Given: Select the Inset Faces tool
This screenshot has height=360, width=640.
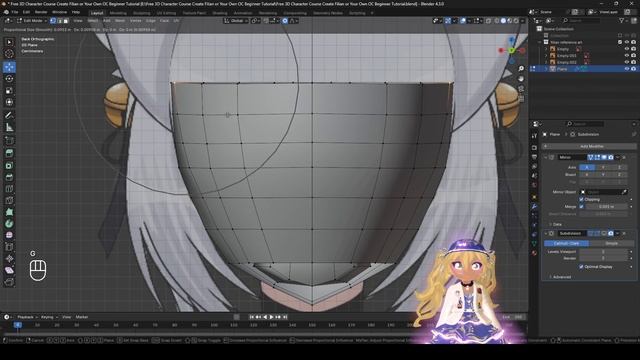Looking at the screenshot, I should (9, 165).
